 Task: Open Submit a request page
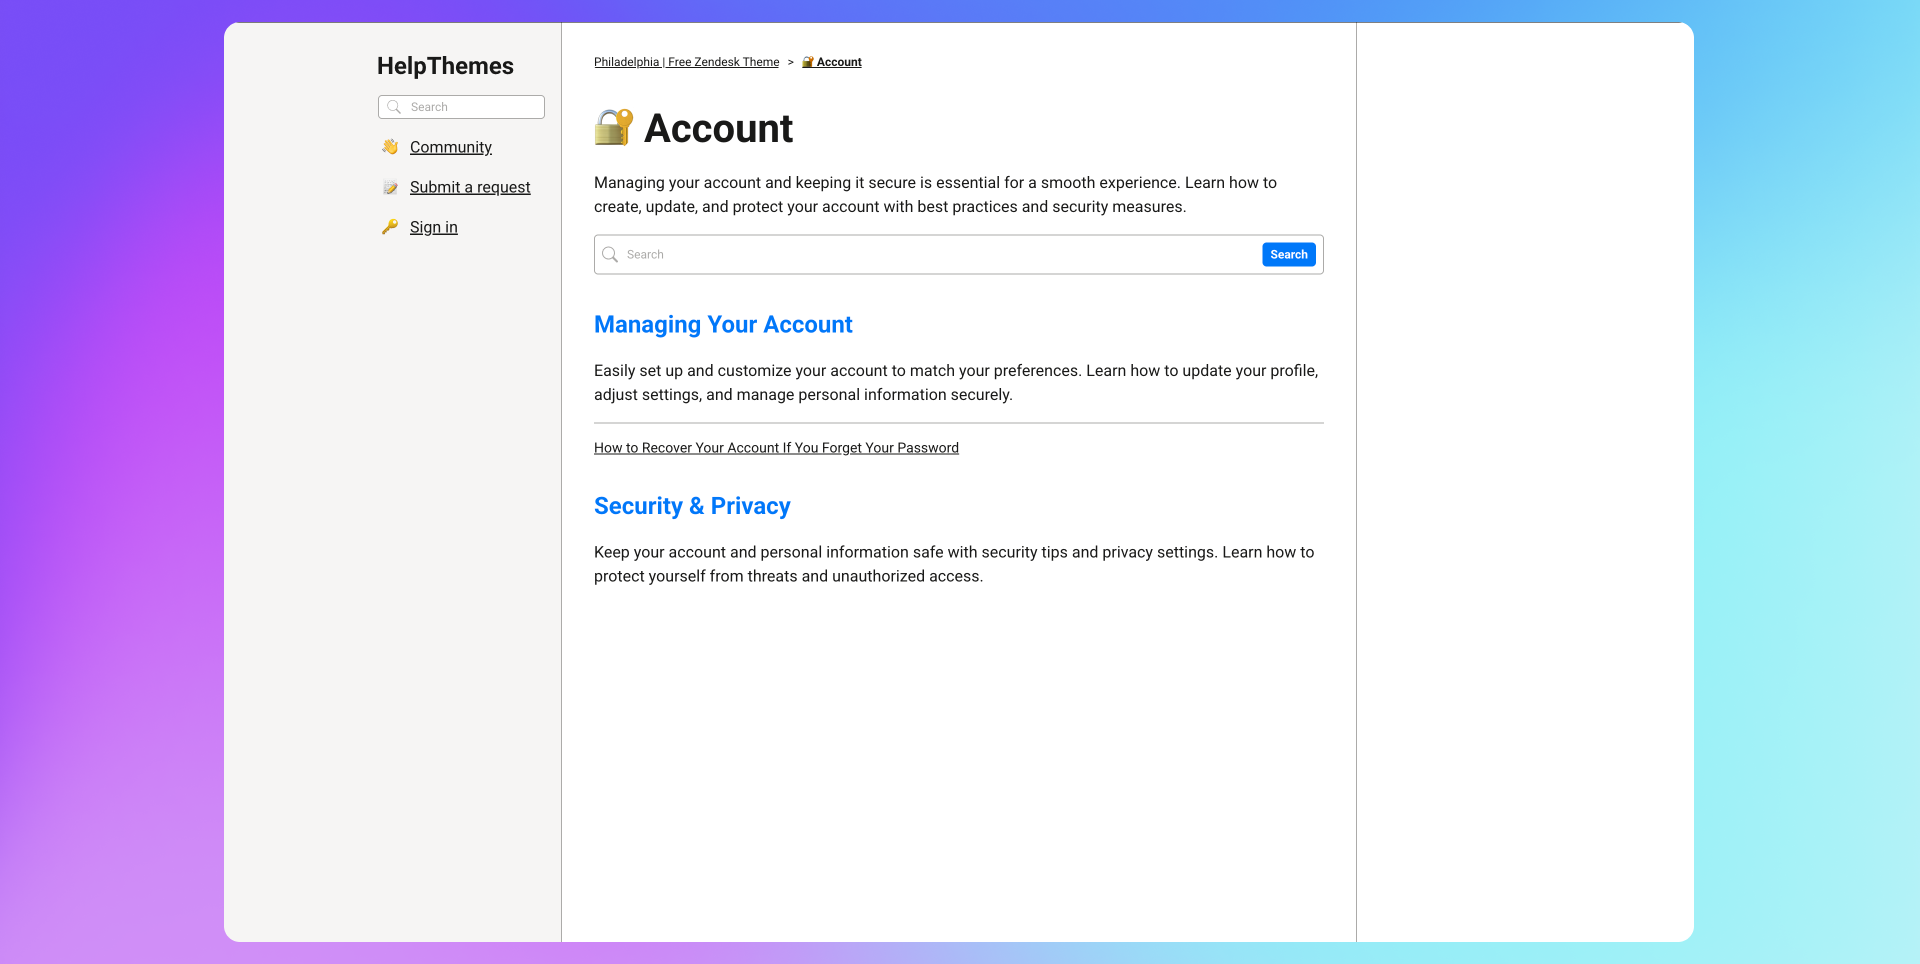pyautogui.click(x=470, y=187)
